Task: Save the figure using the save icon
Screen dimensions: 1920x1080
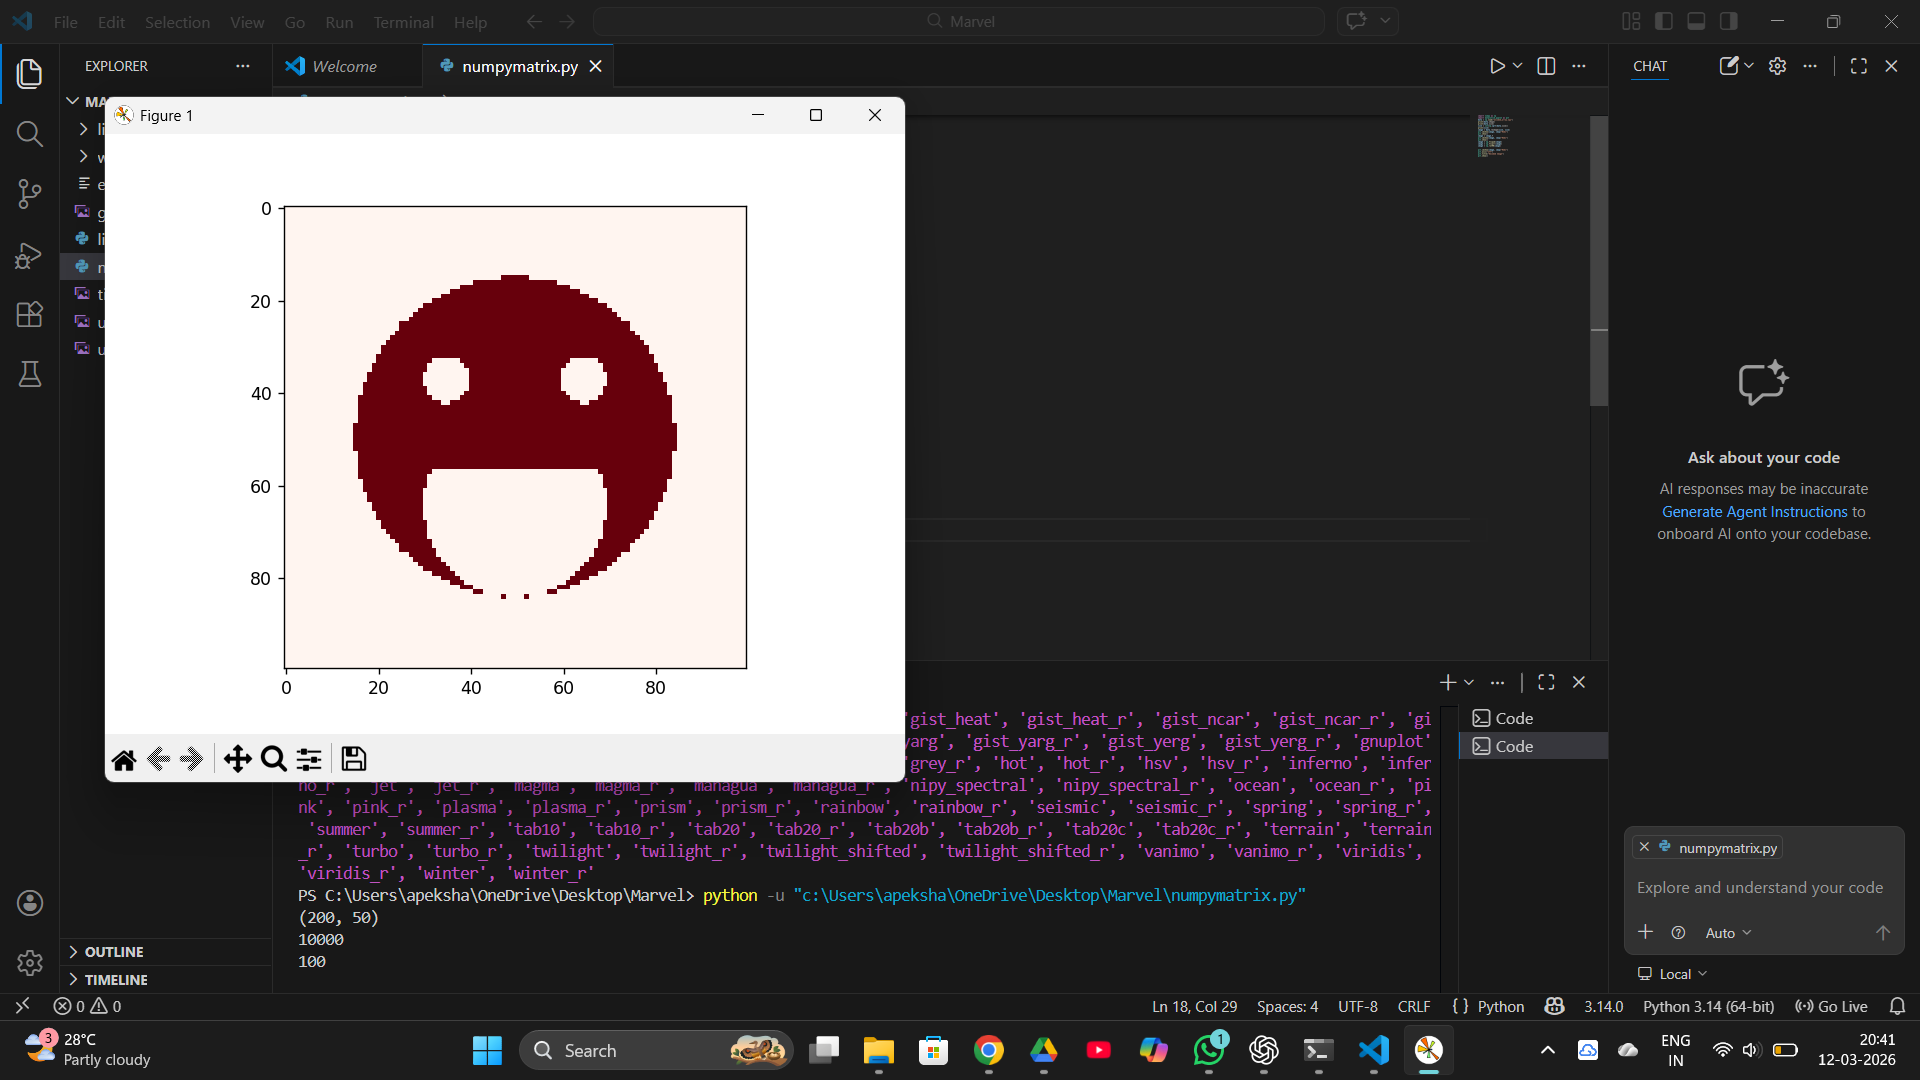Action: point(353,759)
